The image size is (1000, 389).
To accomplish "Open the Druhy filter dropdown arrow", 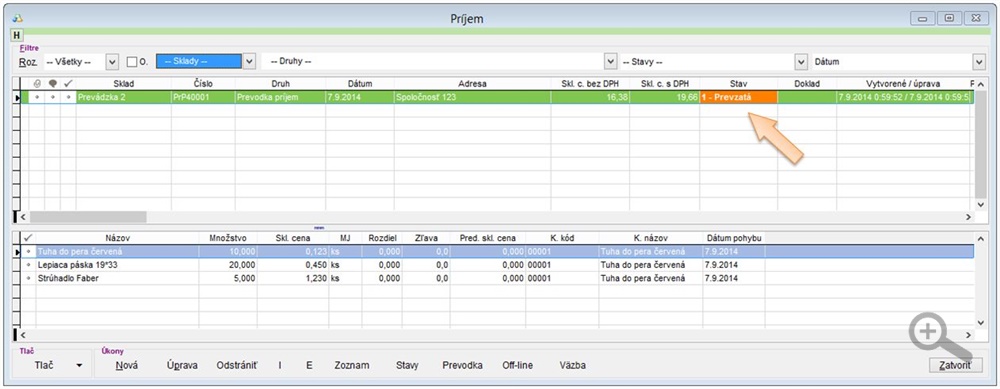I will point(611,62).
